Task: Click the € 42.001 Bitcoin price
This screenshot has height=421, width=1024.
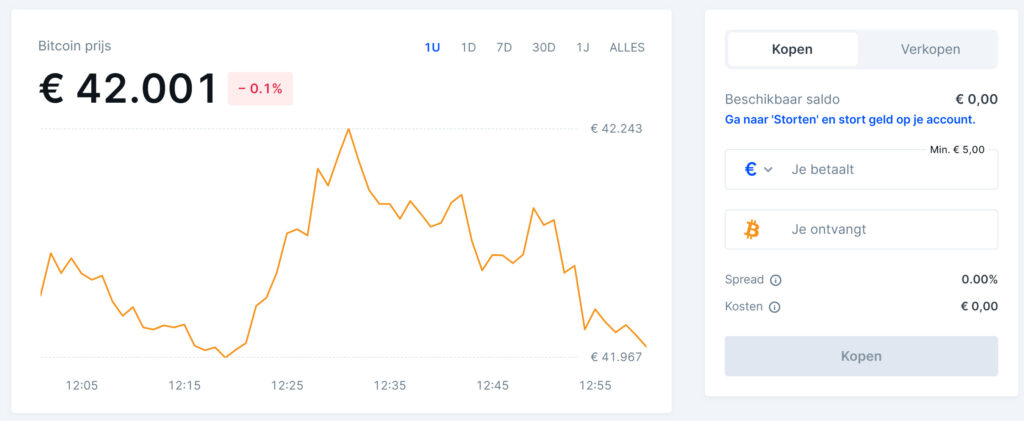Action: coord(128,89)
